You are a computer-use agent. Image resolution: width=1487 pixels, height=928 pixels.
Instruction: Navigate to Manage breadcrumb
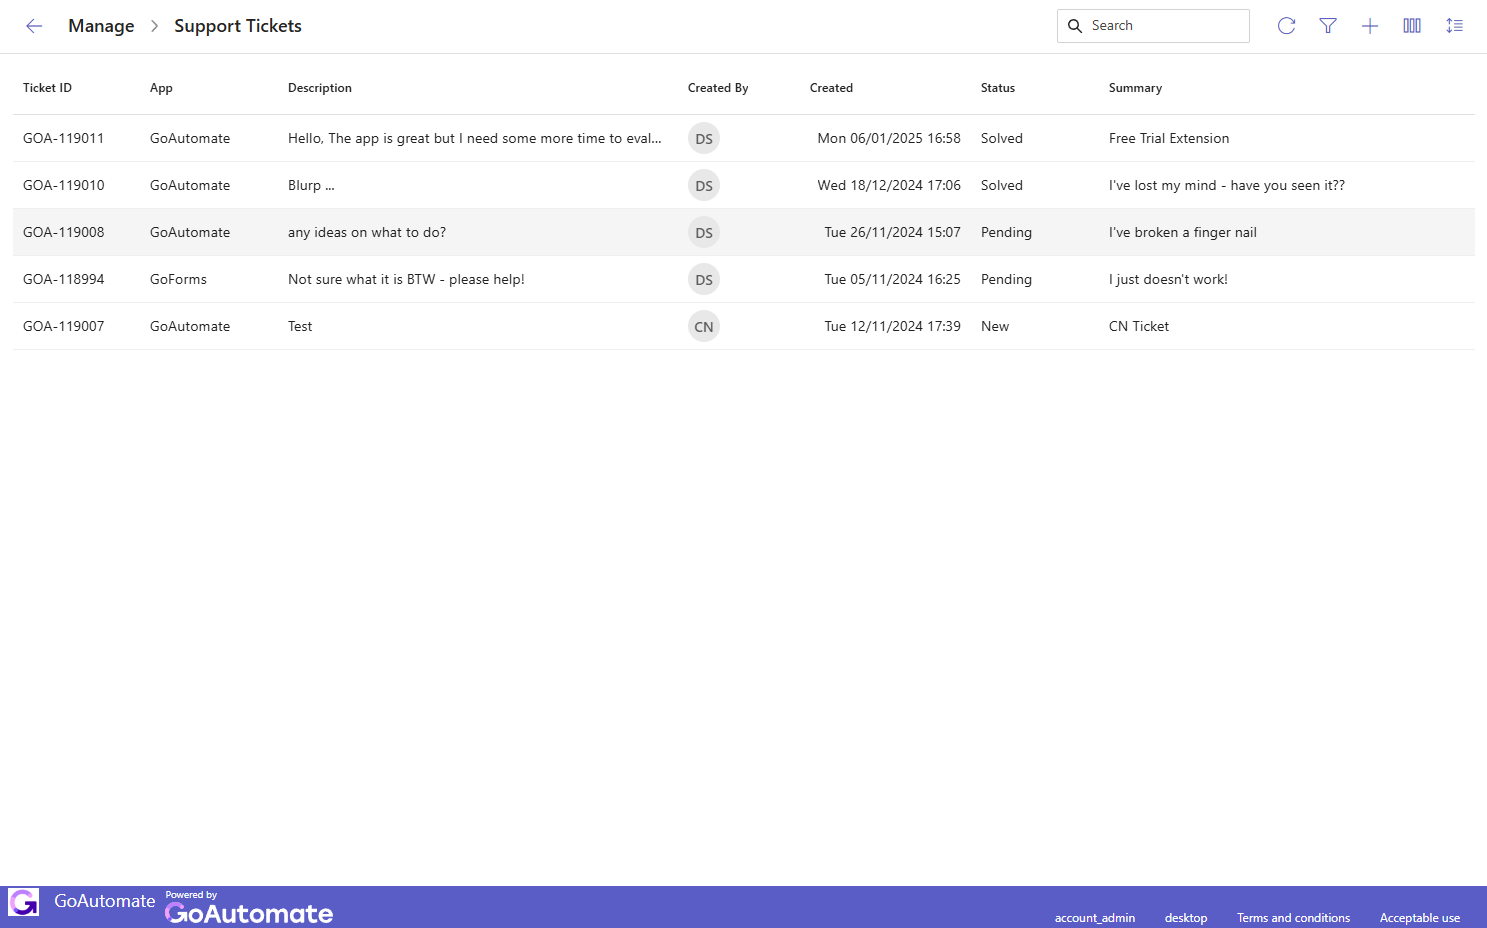pos(101,26)
